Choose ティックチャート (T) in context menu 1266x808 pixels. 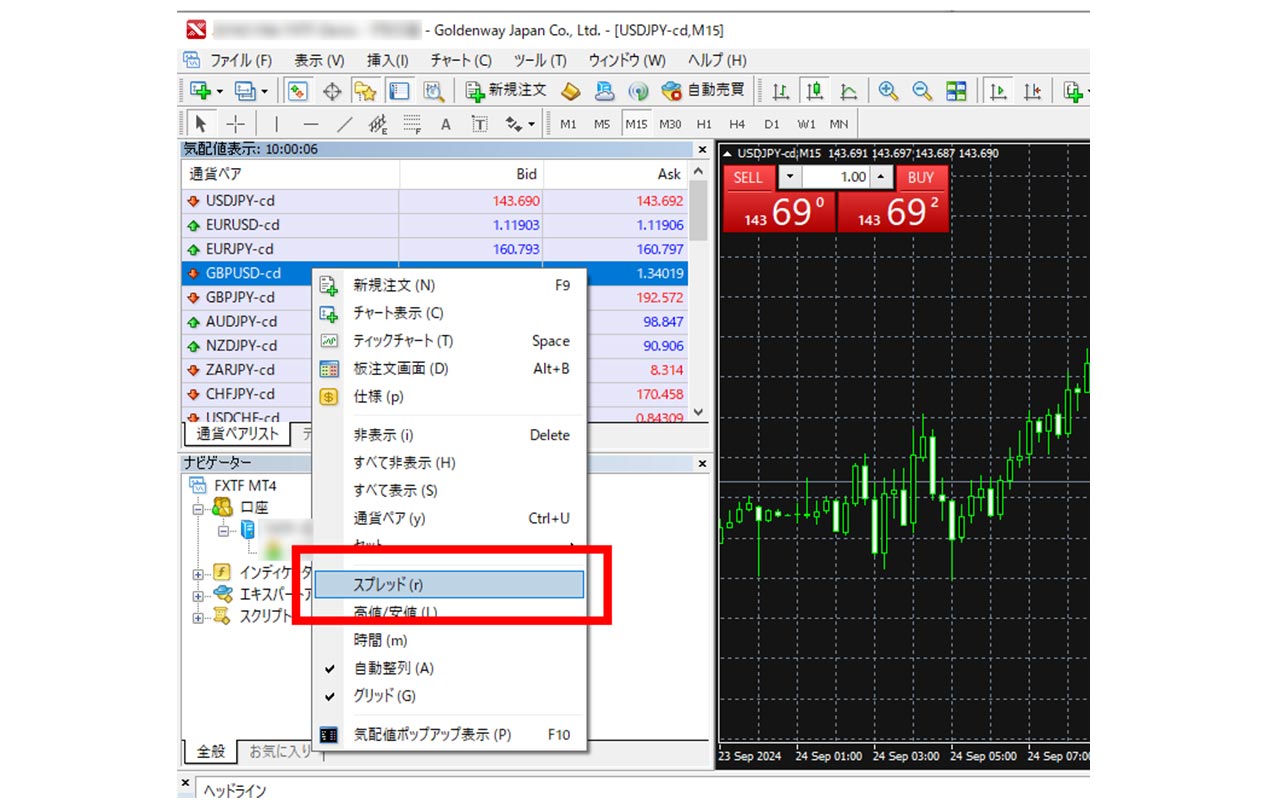pyautogui.click(x=449, y=341)
